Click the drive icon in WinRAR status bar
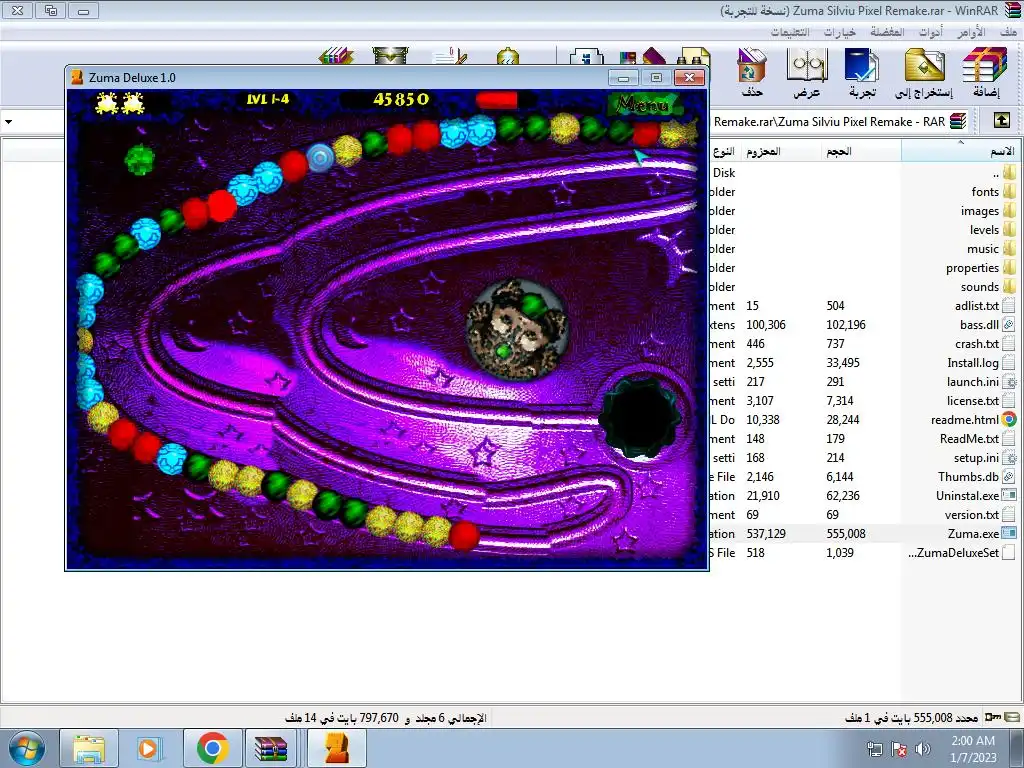This screenshot has height=768, width=1024. (1012, 717)
